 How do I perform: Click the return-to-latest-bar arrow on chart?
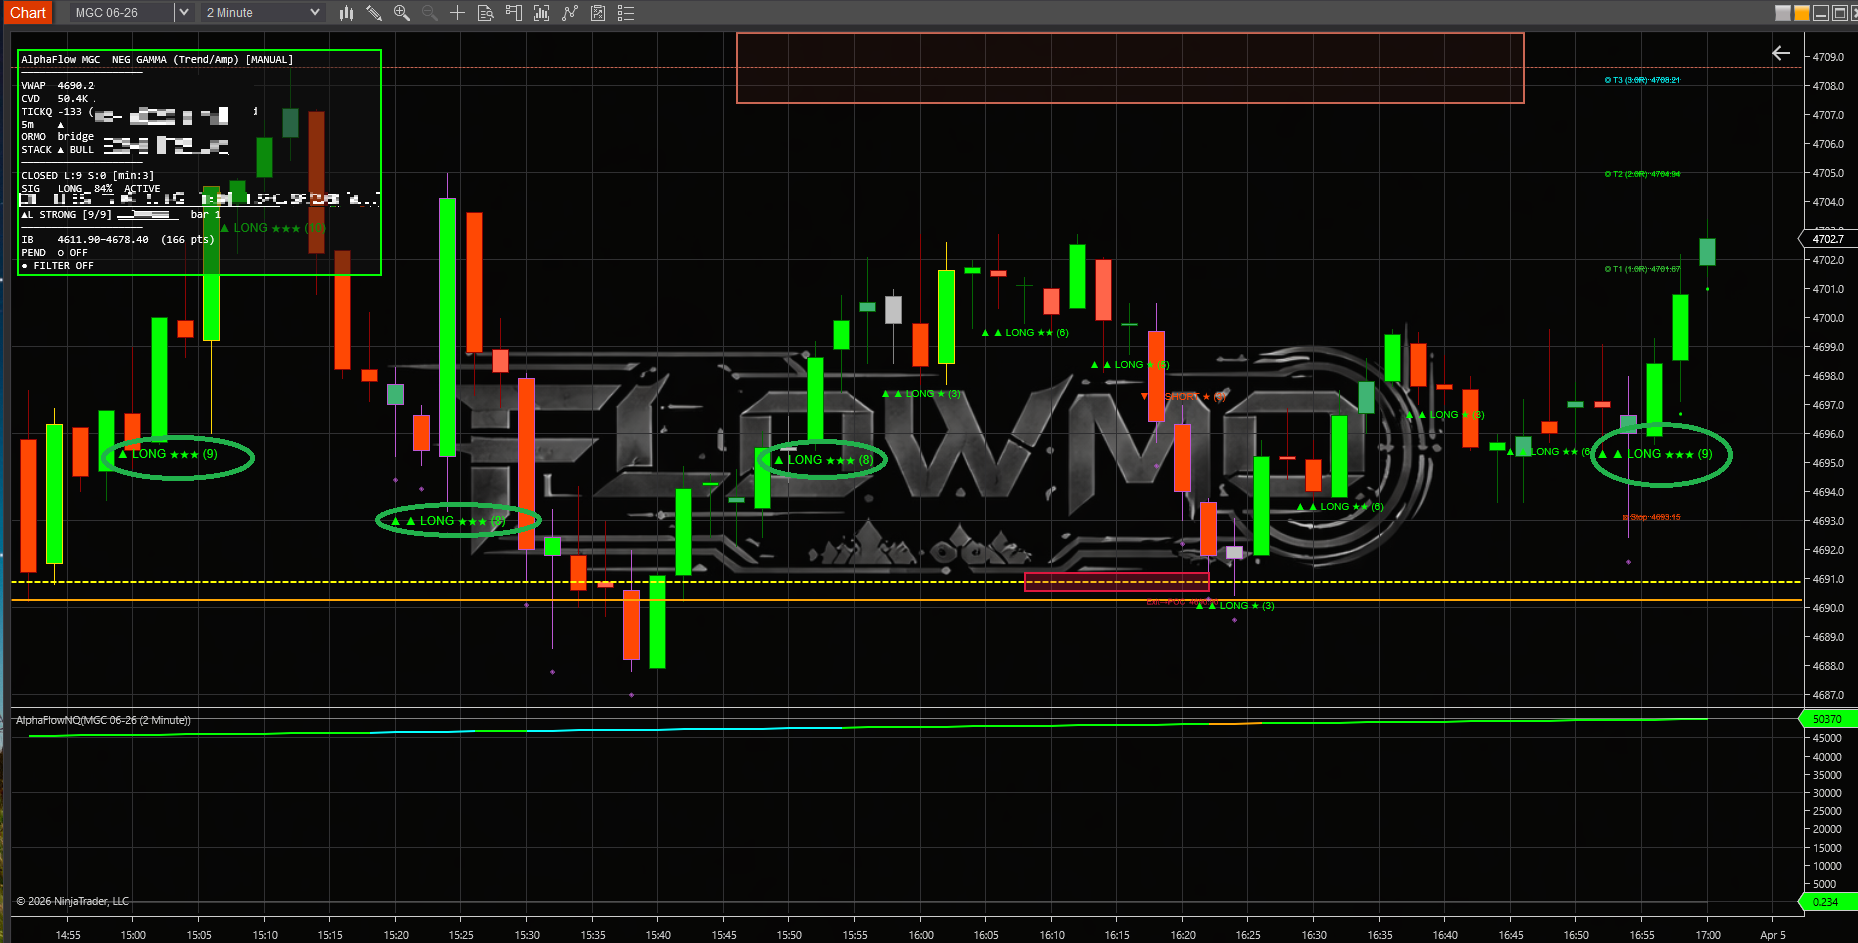coord(1781,53)
